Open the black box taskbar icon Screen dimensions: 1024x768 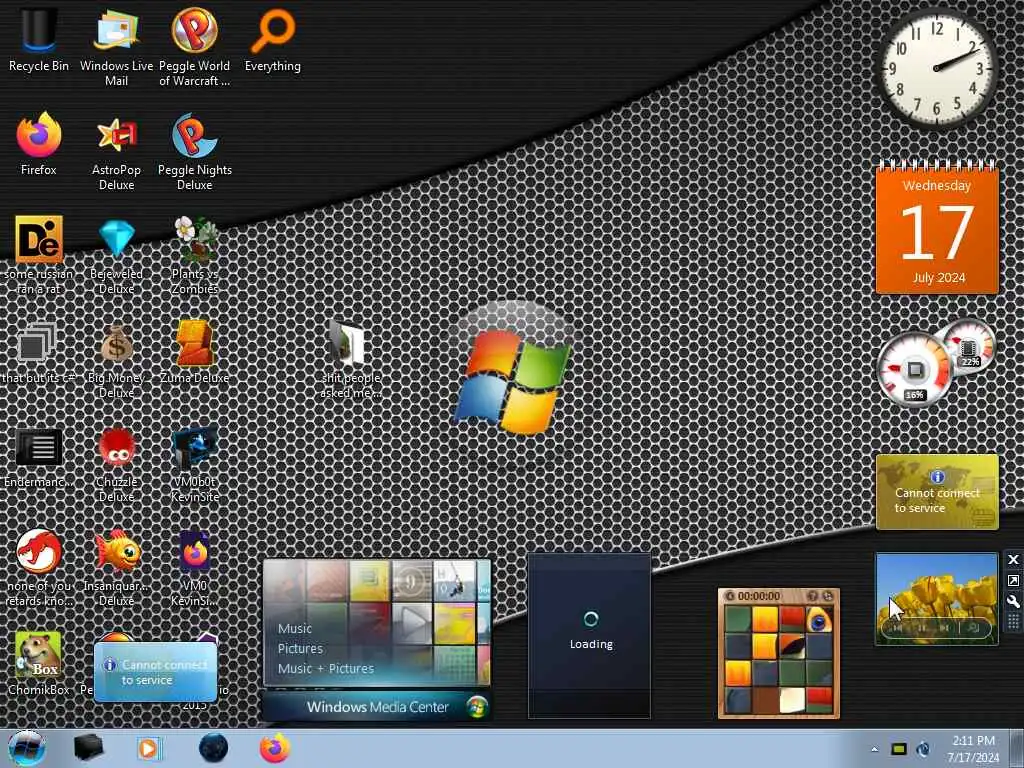88,748
